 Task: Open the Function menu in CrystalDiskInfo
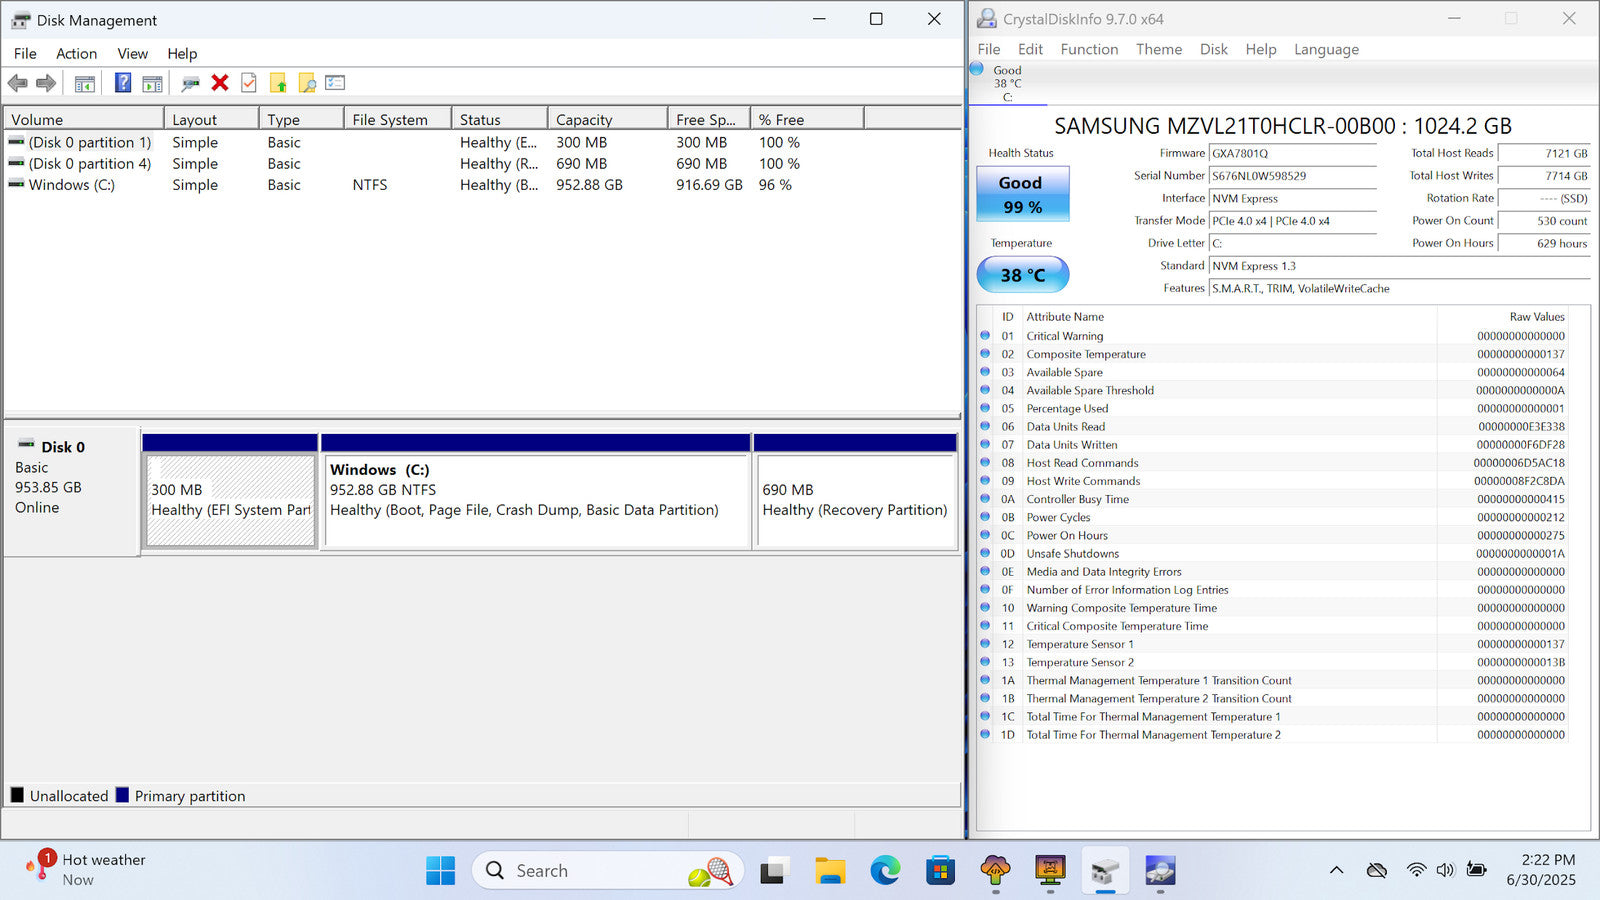click(x=1089, y=49)
